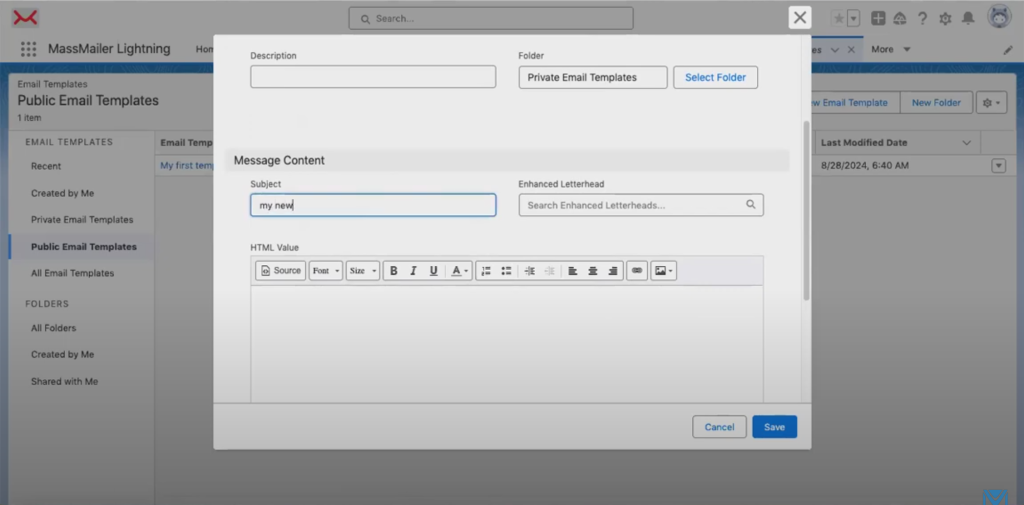Image resolution: width=1024 pixels, height=505 pixels.
Task: Select All Folders in the sidebar
Action: coord(54,327)
